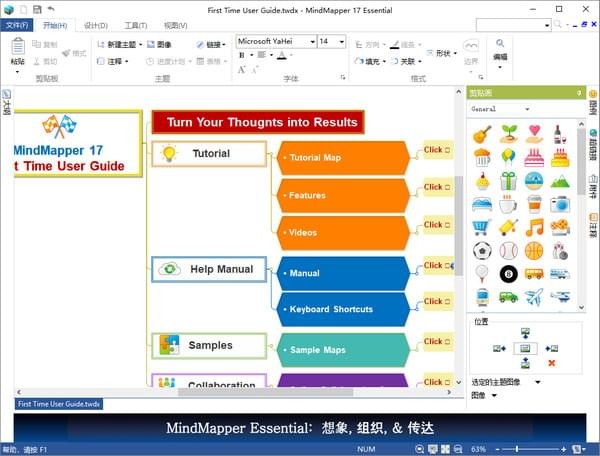Pick the airplane clipart icon
The width and height of the screenshot is (600, 456).
[x=534, y=297]
